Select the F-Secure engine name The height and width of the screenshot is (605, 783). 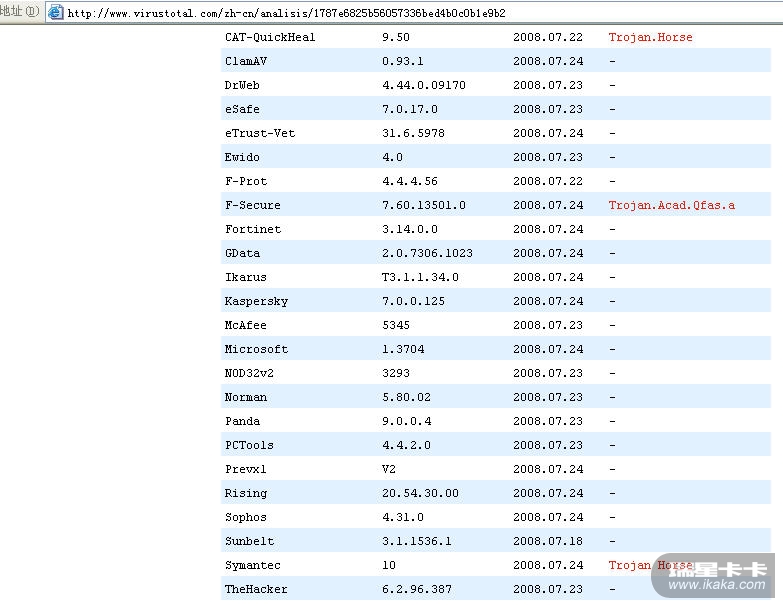click(x=252, y=205)
